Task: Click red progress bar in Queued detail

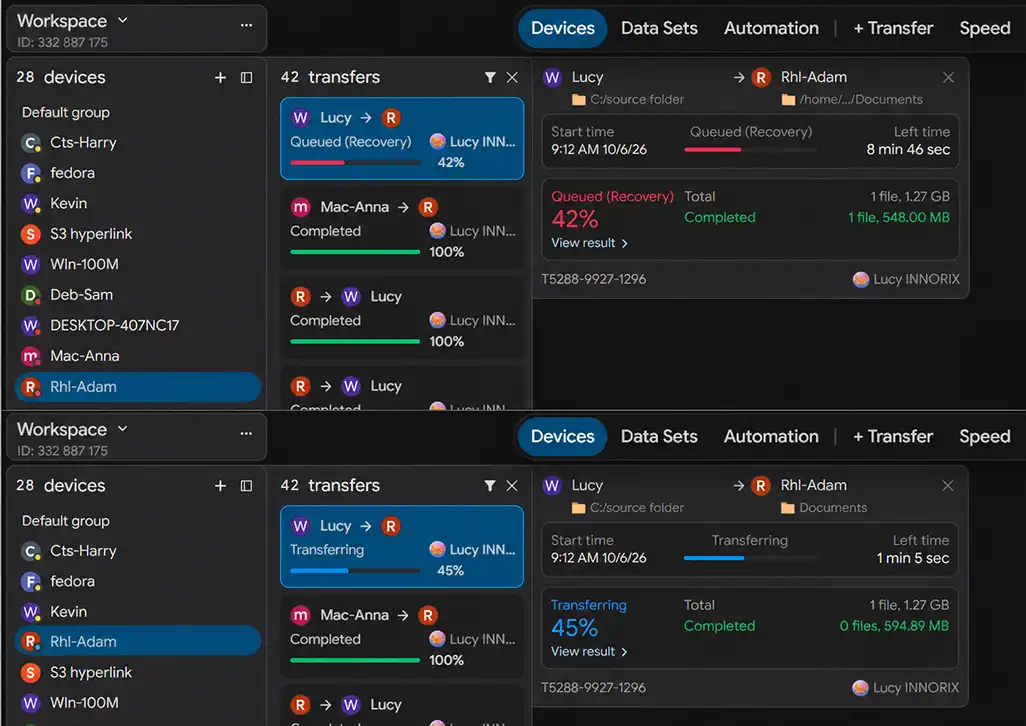Action: (x=750, y=150)
